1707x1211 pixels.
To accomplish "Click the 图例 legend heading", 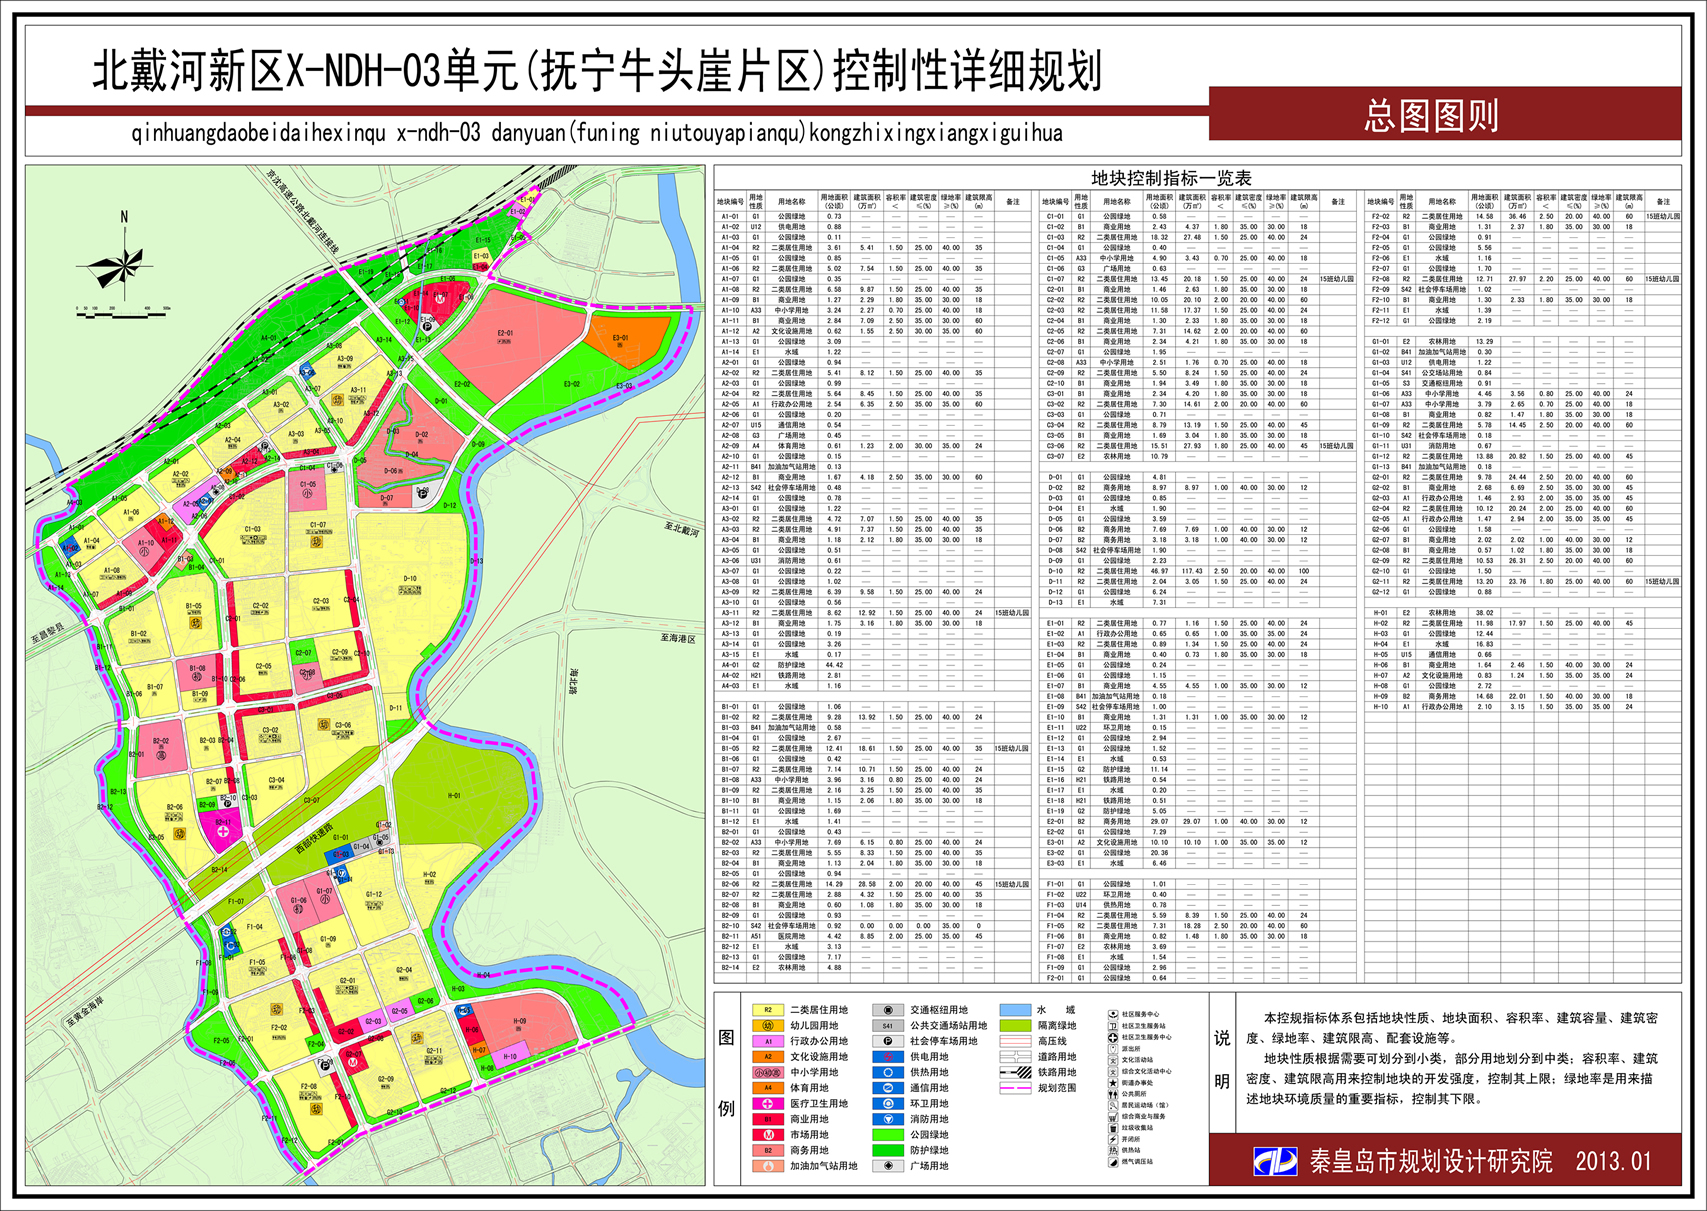I will click(727, 1072).
